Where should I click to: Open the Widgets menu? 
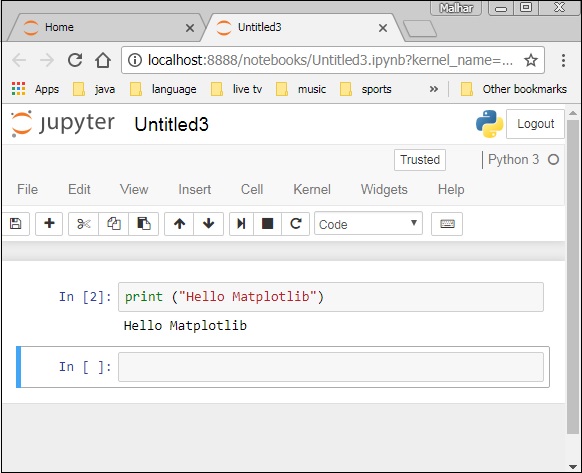pos(384,189)
